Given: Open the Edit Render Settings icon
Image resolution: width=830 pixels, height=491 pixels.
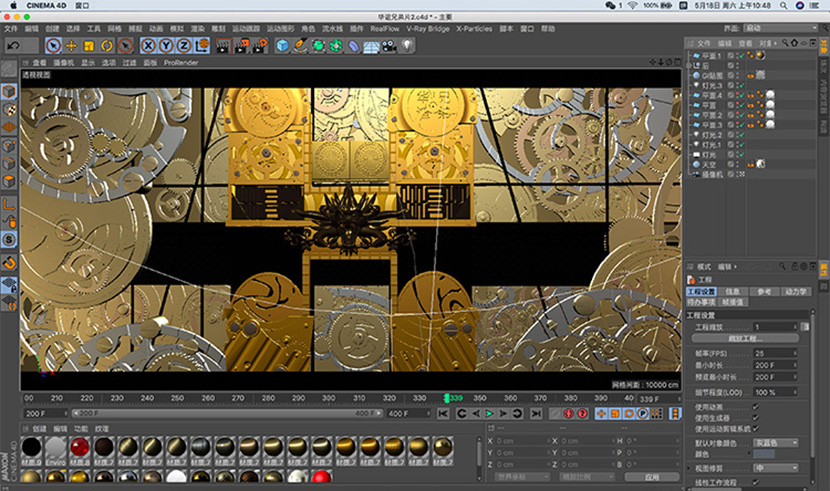Looking at the screenshot, I should click(260, 46).
